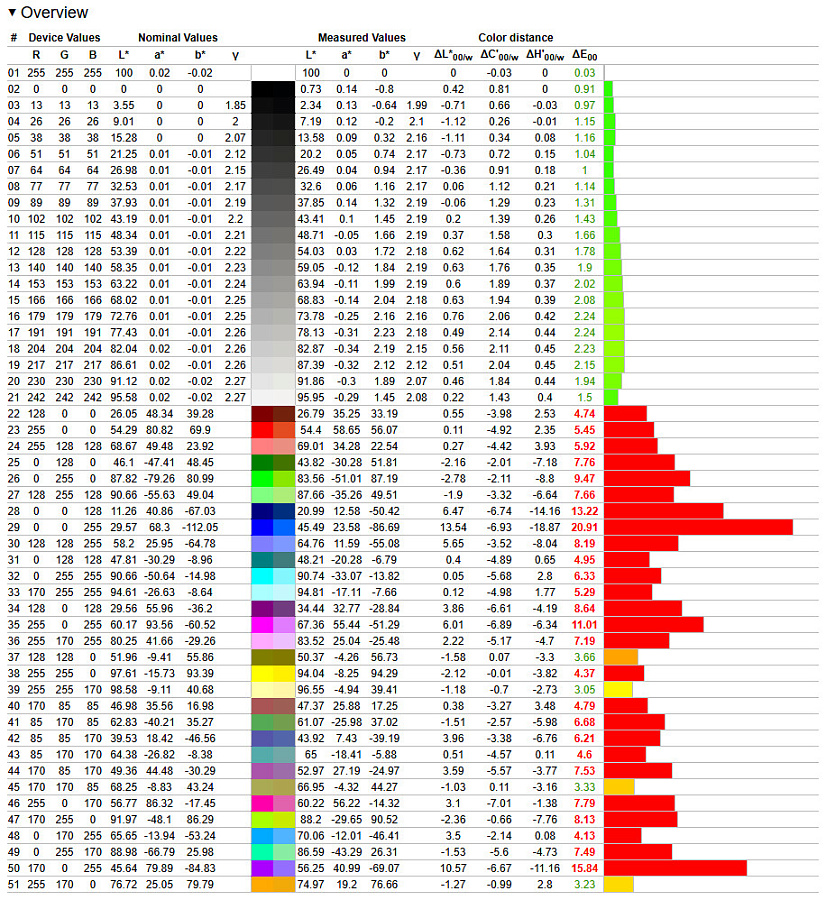
Task: Click the yellow error bar in row 39
Action: 618,690
